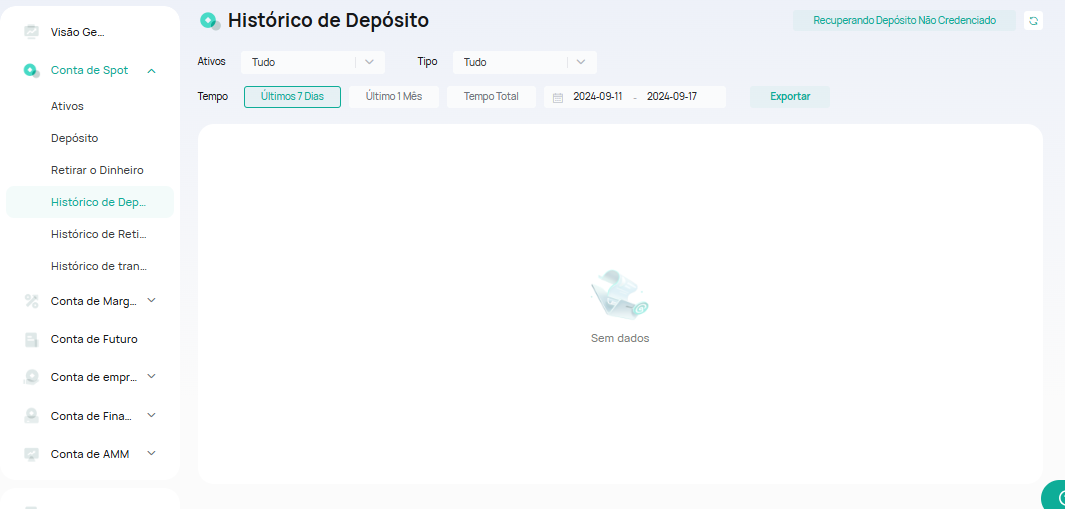The height and width of the screenshot is (509, 1065).
Task: Click the Conta de Finanças icon
Action: [32, 415]
